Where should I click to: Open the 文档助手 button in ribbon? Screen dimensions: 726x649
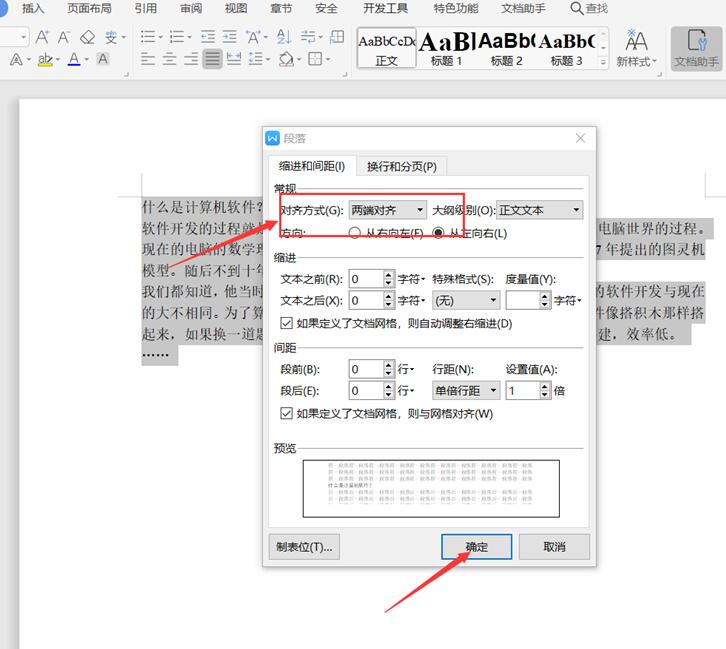click(x=696, y=49)
